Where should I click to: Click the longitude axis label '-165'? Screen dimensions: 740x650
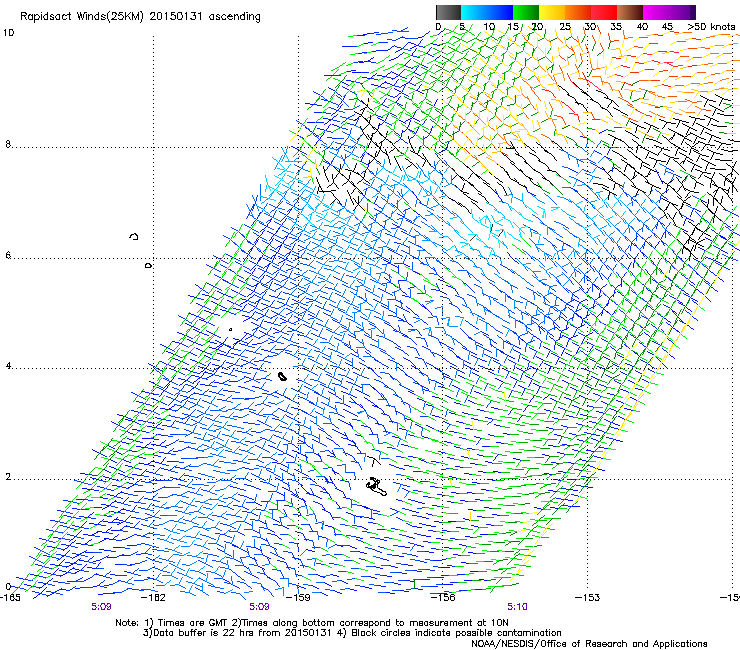click(10, 597)
